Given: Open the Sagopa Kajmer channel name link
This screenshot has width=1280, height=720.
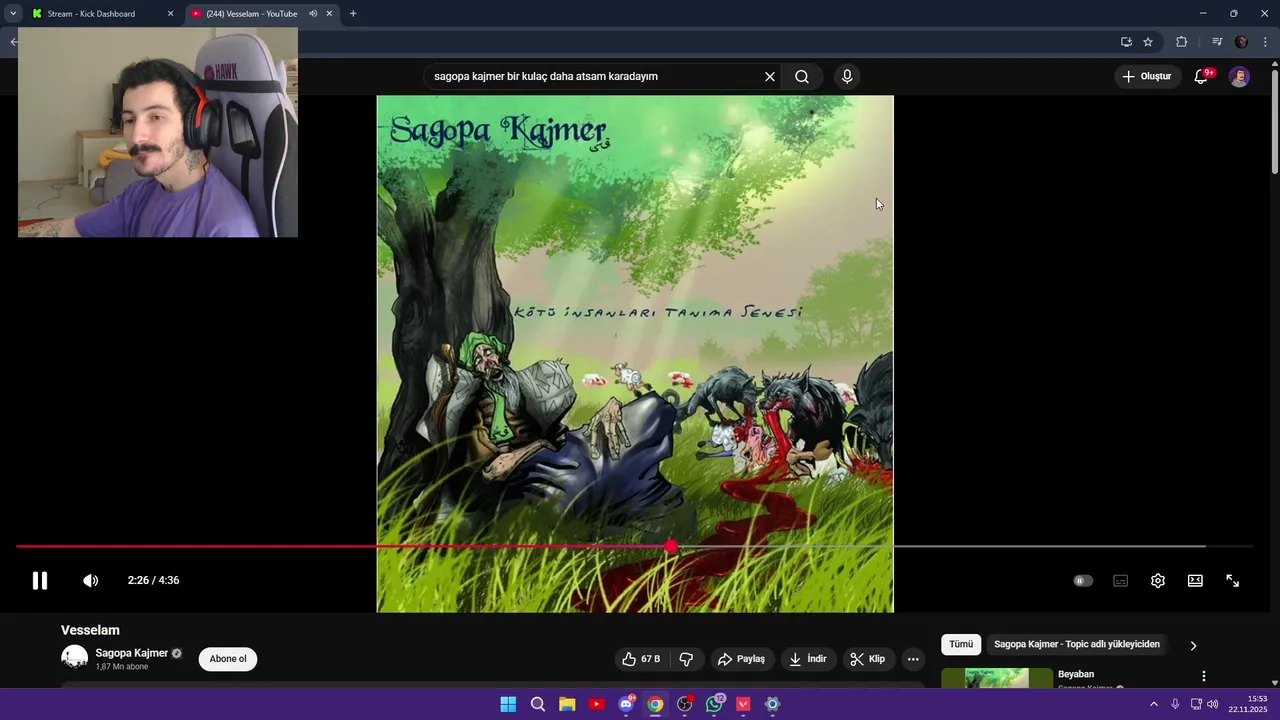Looking at the screenshot, I should [x=132, y=653].
